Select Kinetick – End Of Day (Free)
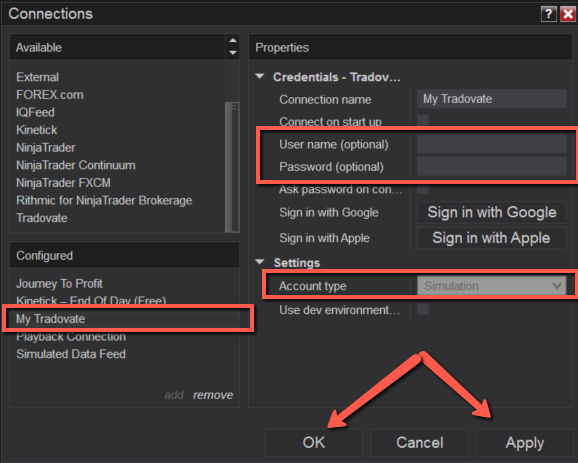Viewport: 578px width, 463px height. [91, 301]
